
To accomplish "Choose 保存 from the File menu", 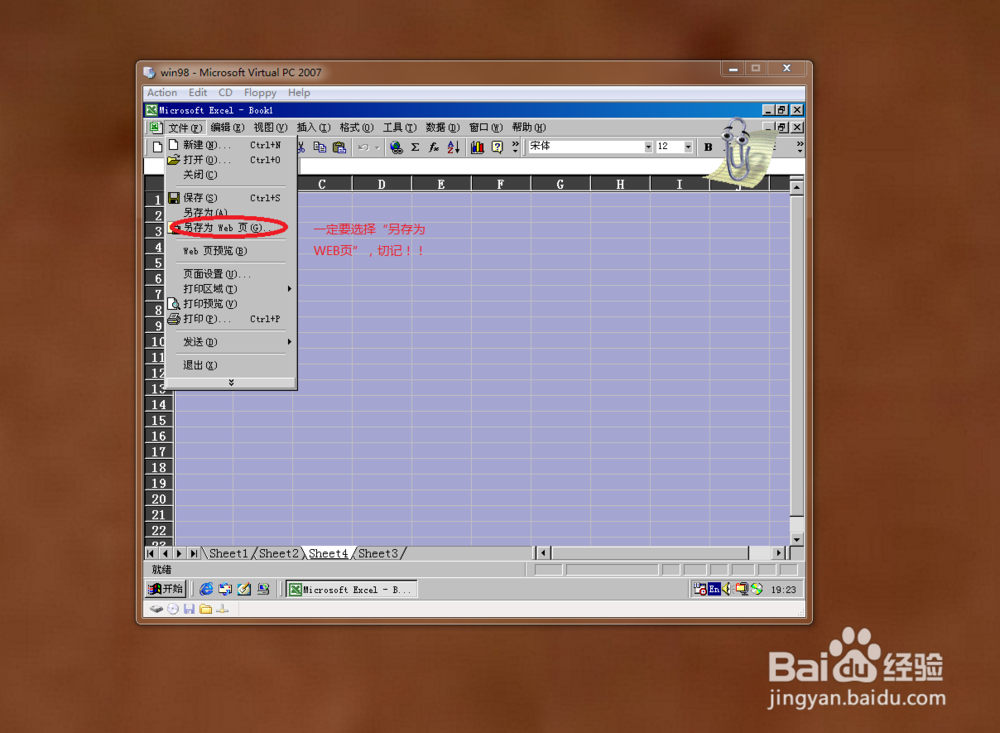I will point(231,198).
